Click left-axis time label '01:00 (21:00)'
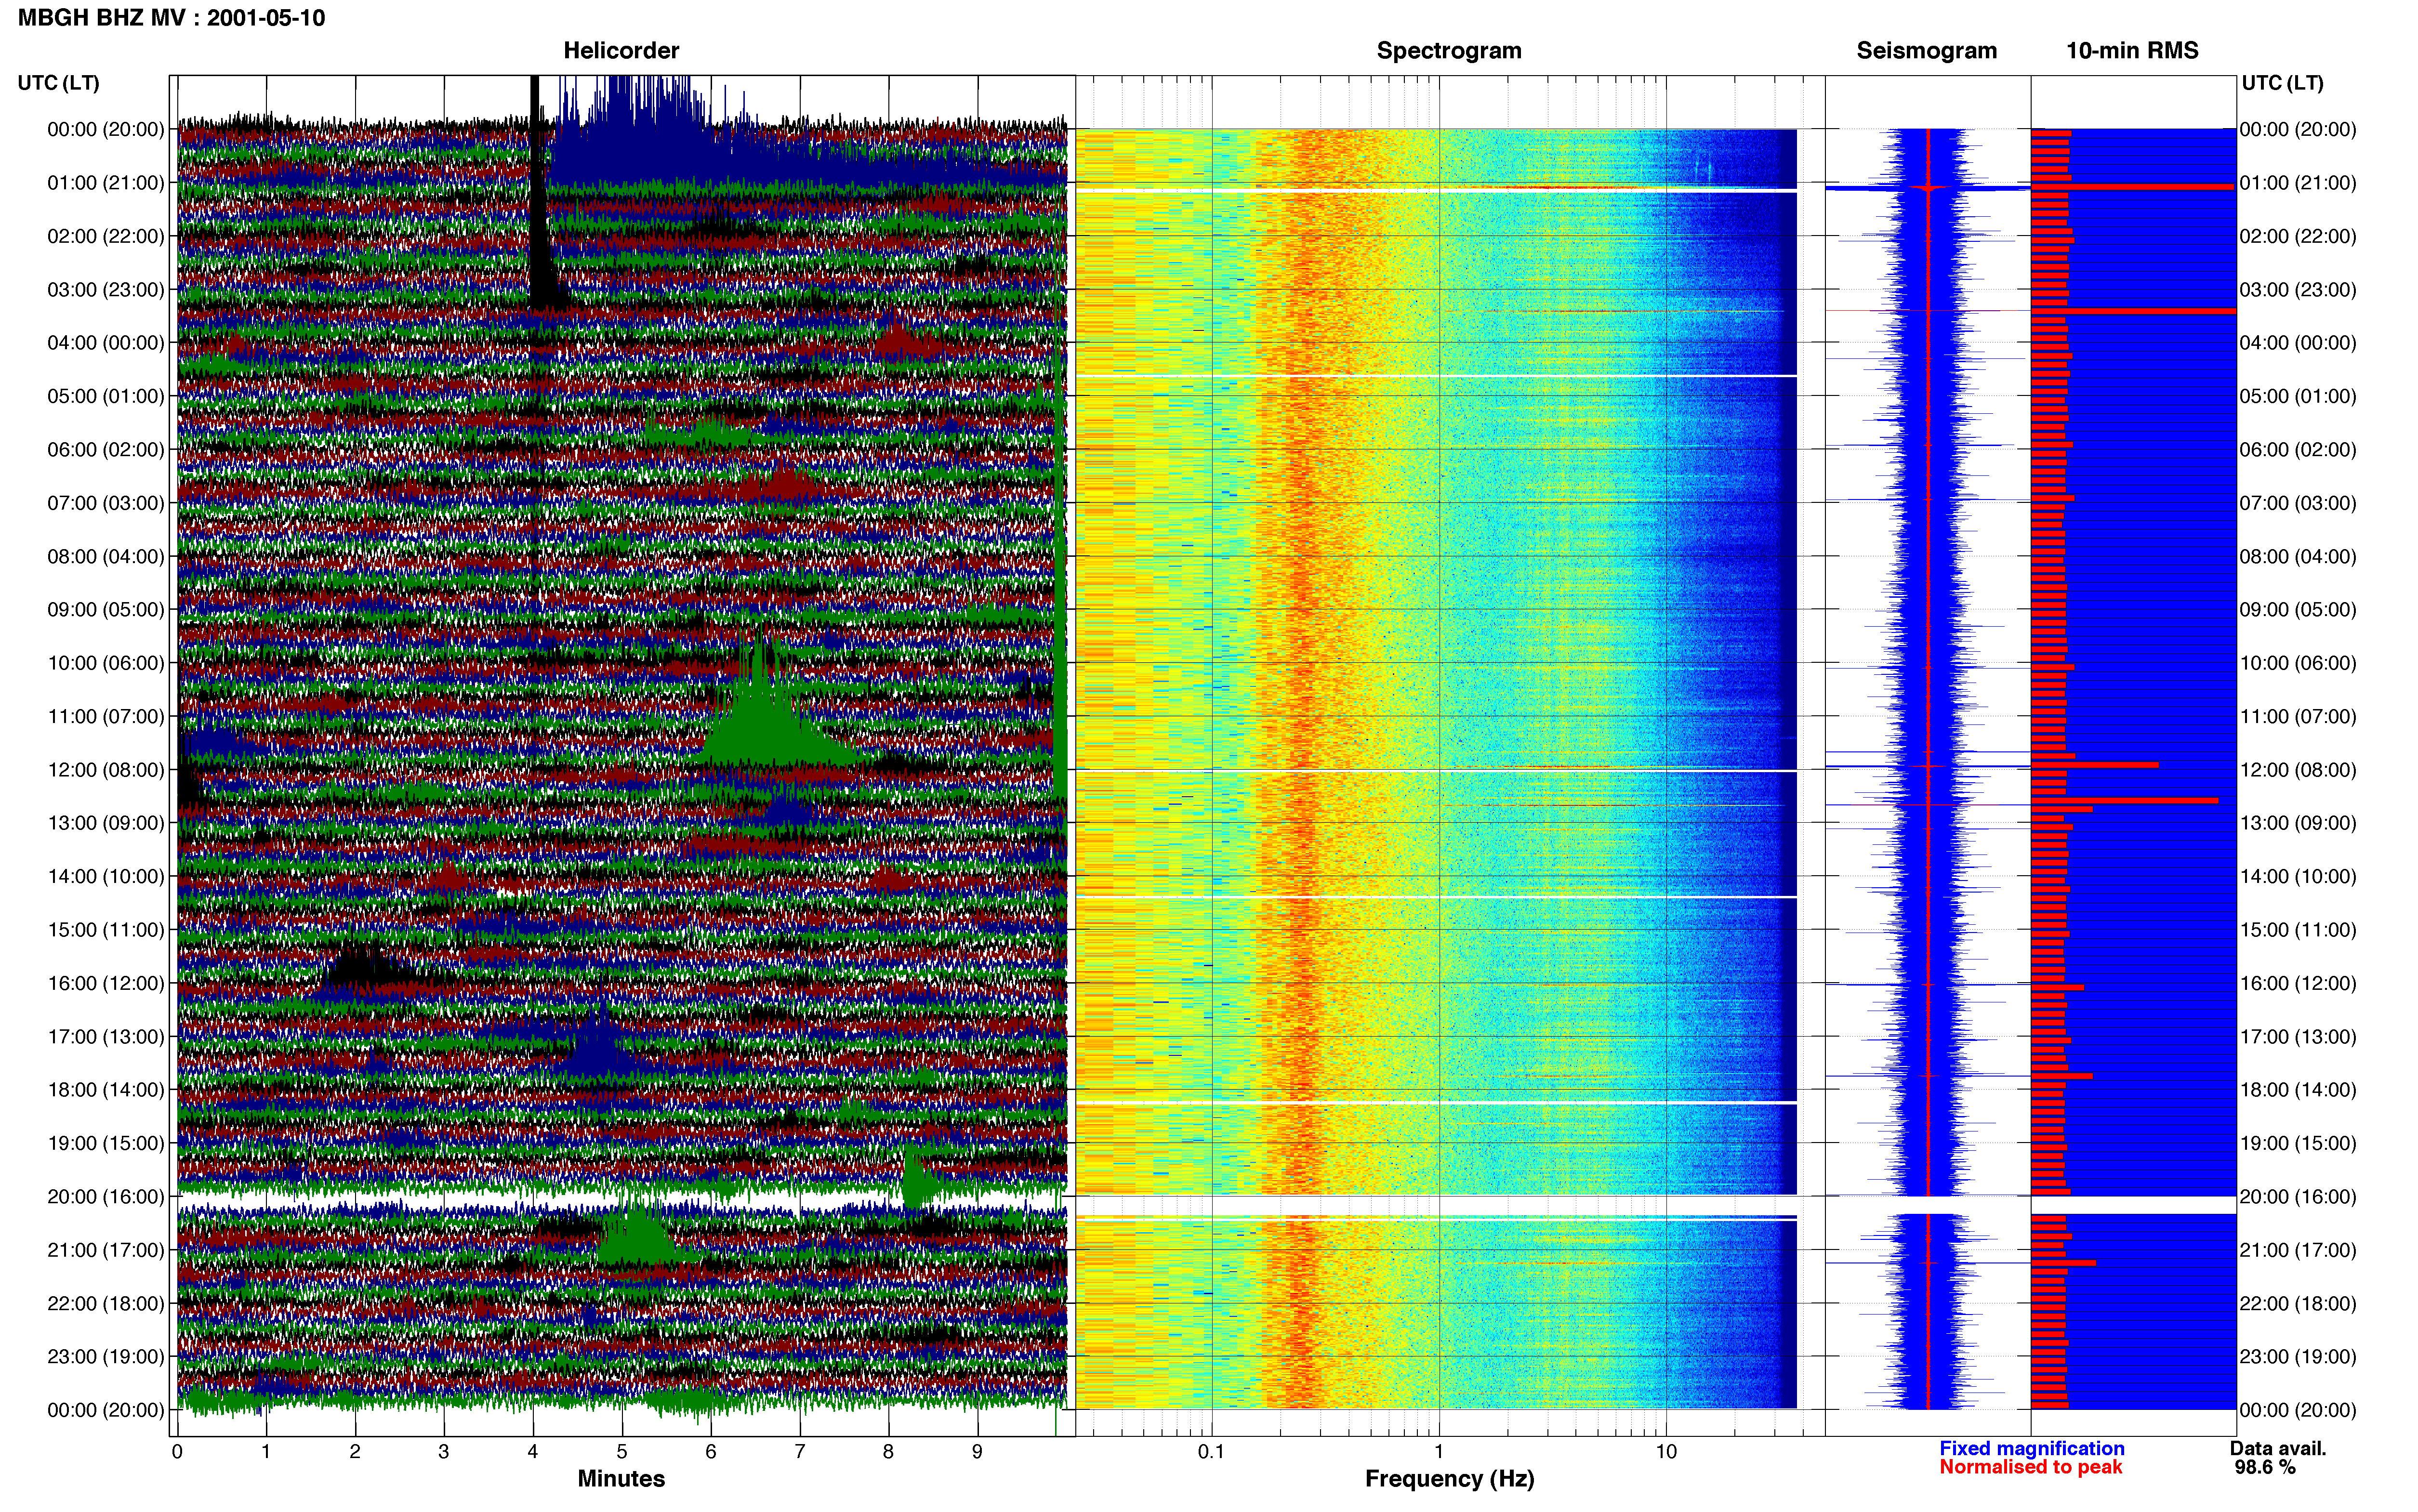 [x=105, y=183]
